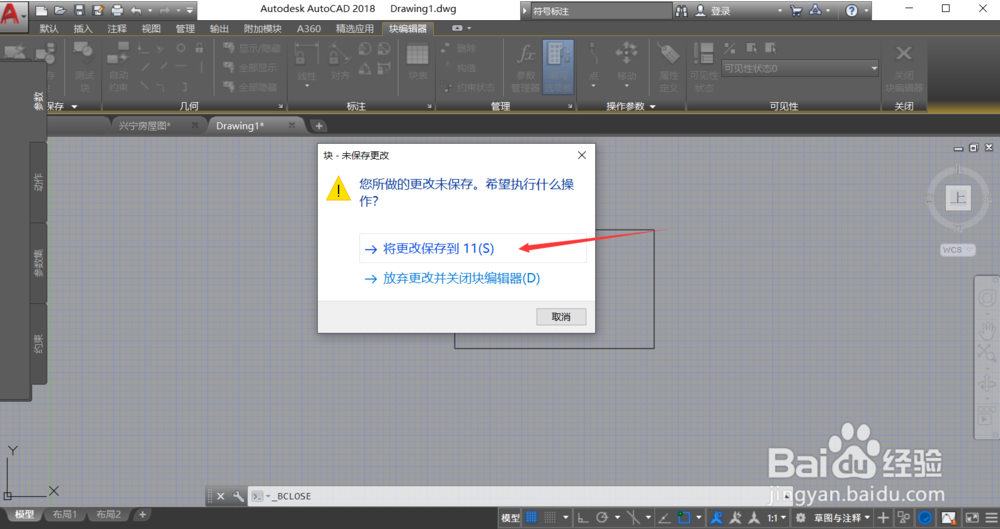Open the 1:1 annotation scale dropdown

(776, 518)
